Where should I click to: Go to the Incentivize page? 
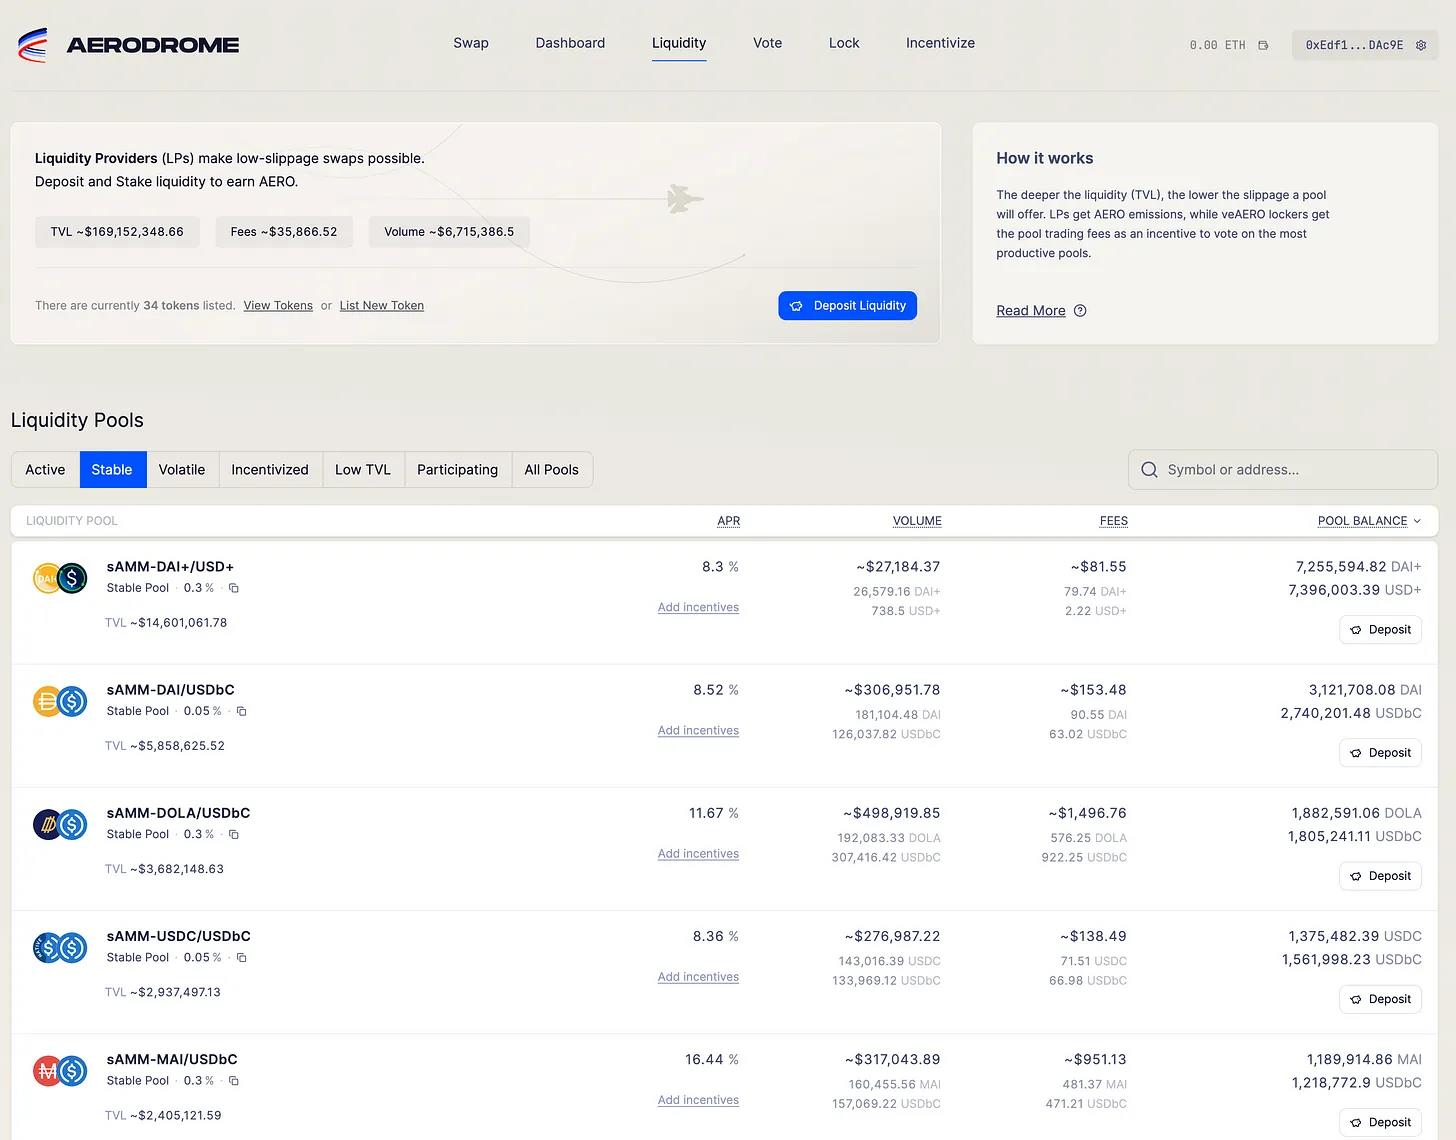pyautogui.click(x=940, y=43)
